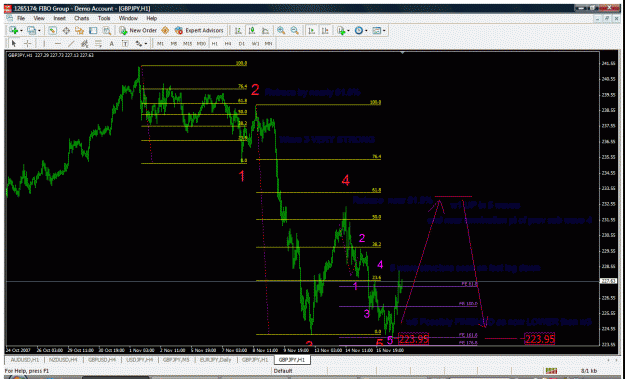Click the New Order button

(138, 30)
